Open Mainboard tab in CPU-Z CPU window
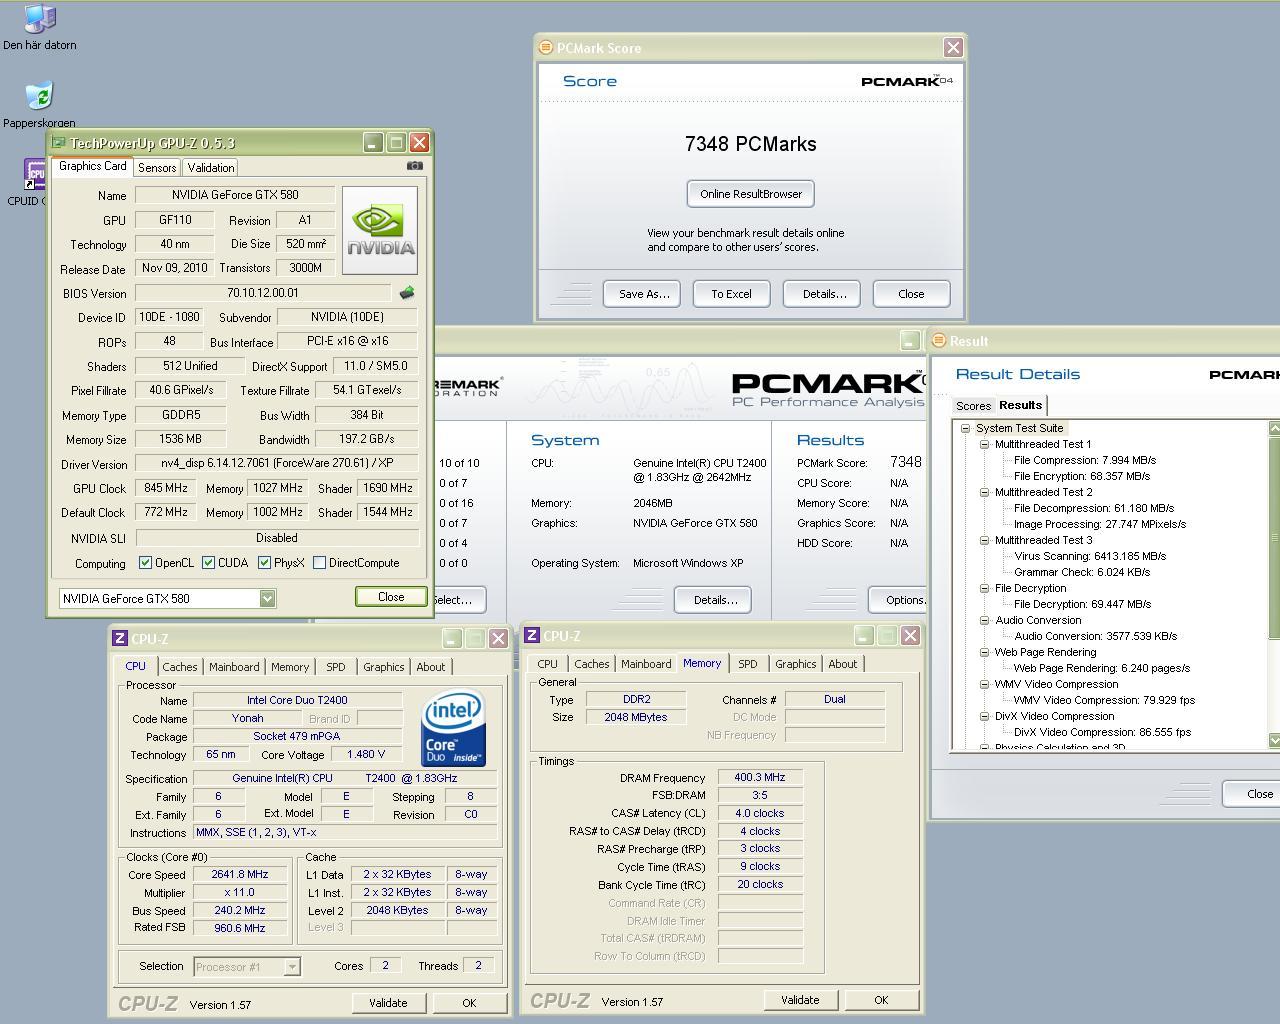This screenshot has height=1024, width=1280. (x=234, y=667)
